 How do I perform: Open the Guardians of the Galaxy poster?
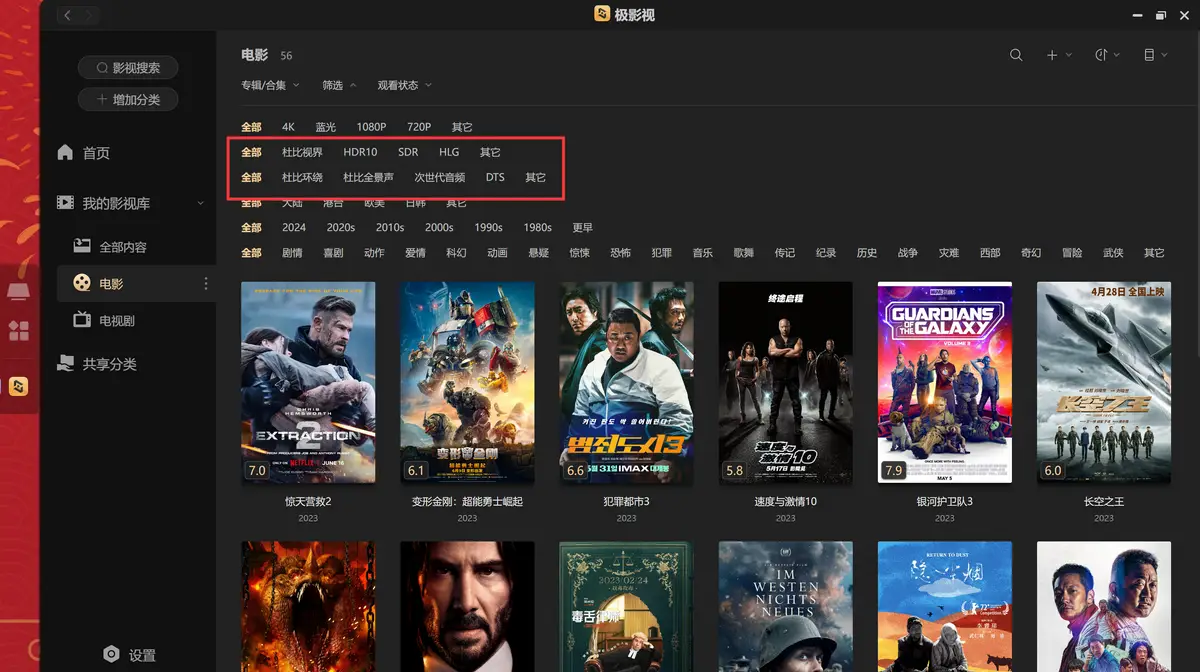(x=945, y=382)
